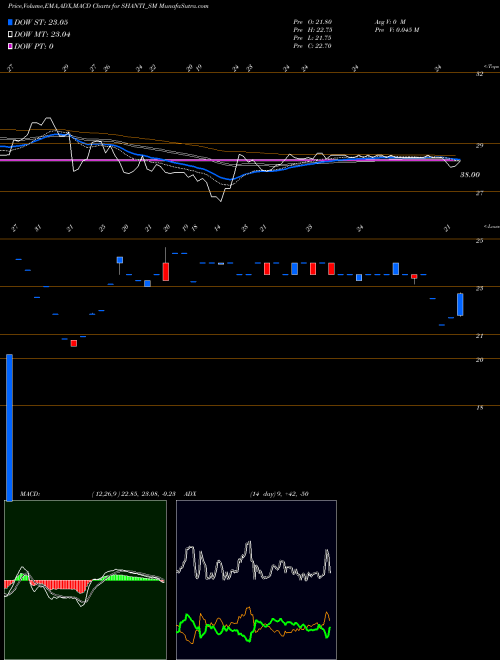Click the 'Pre V: 0.045 M' value
The height and width of the screenshot is (660, 500).
coord(396,30)
